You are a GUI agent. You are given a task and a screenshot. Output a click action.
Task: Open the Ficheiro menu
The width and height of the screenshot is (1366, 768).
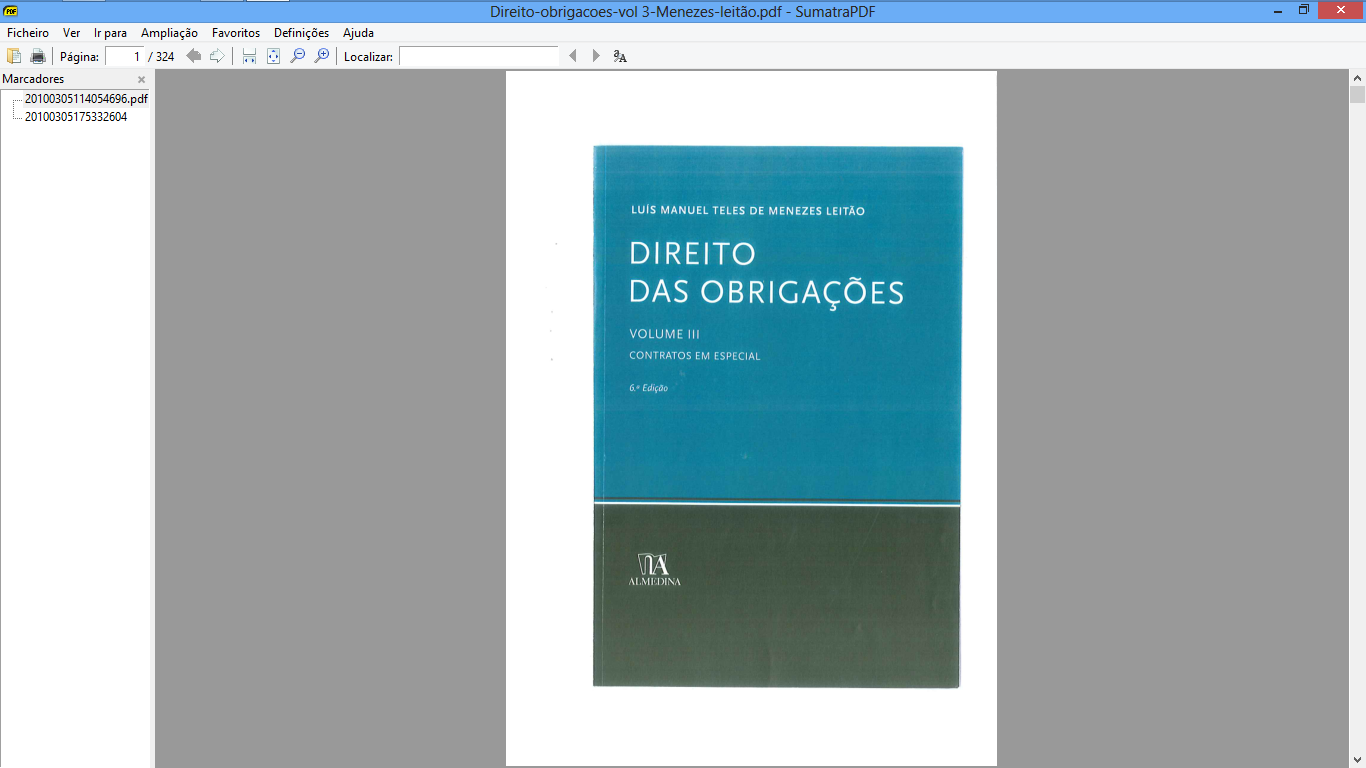[x=28, y=33]
